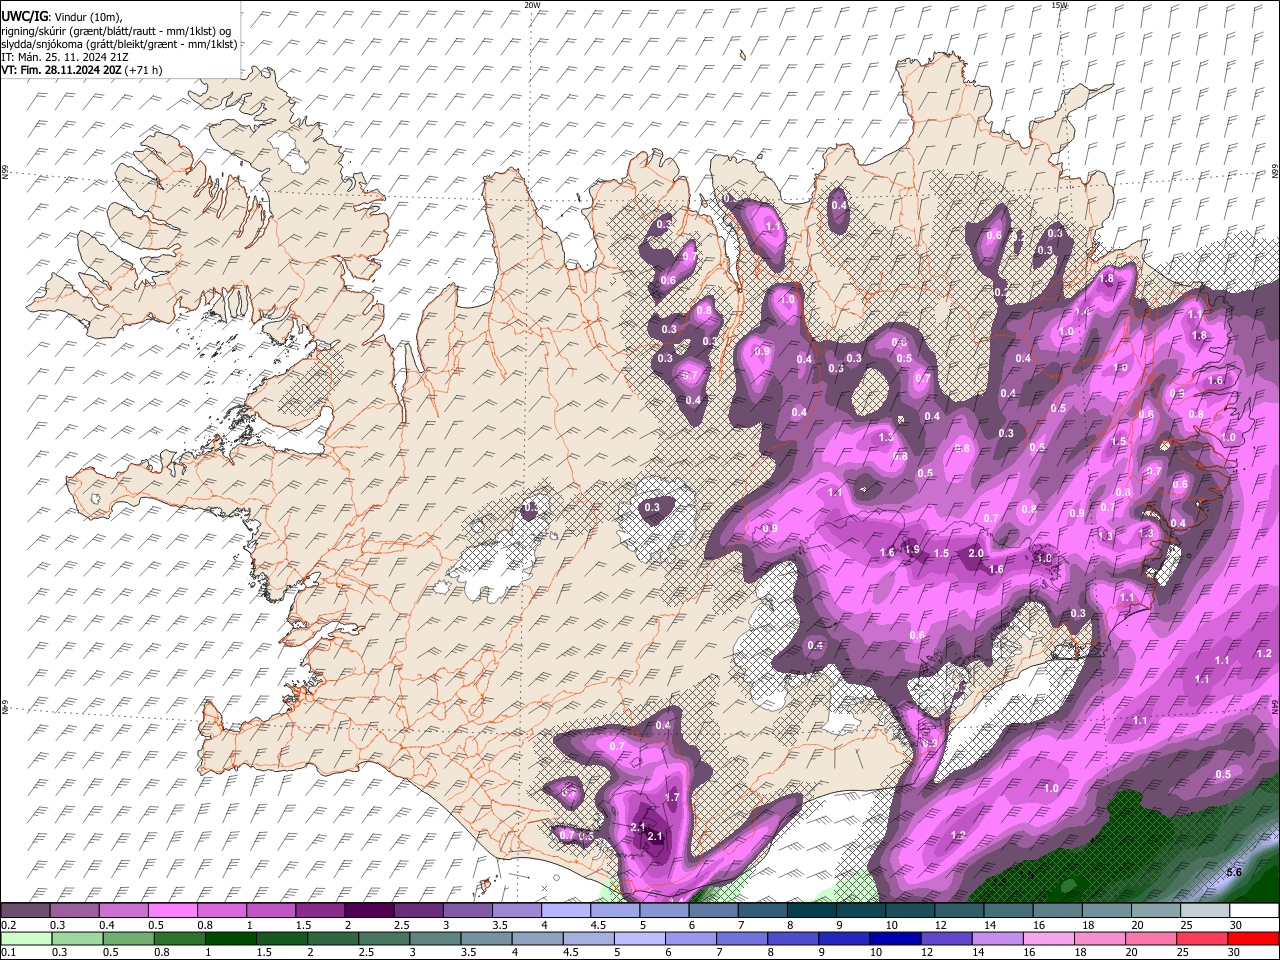
Task: Select the bright red 30 swatch in rain legend
Action: 1253,938
